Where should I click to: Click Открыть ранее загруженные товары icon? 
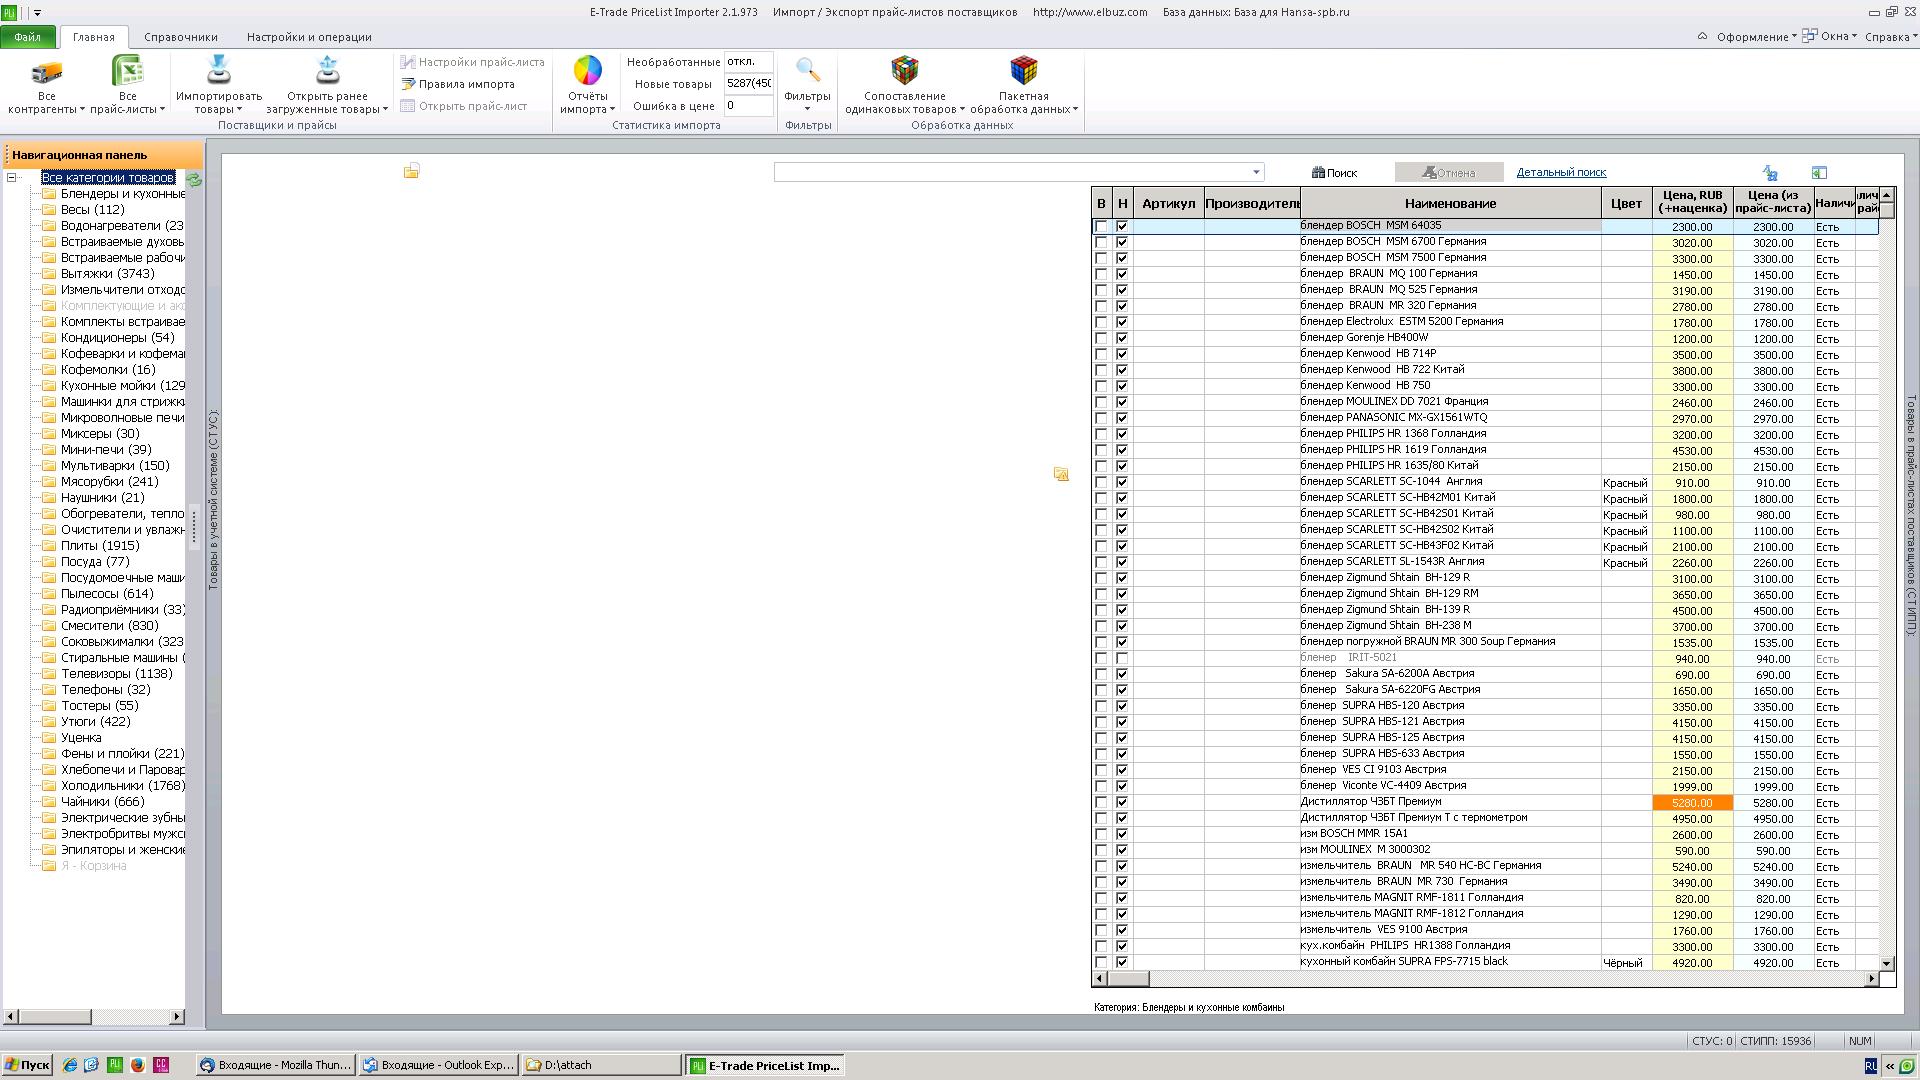pos(327,70)
